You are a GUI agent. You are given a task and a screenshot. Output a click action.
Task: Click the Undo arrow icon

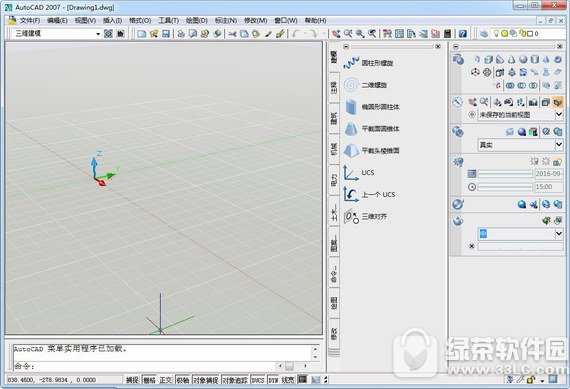pos(295,34)
